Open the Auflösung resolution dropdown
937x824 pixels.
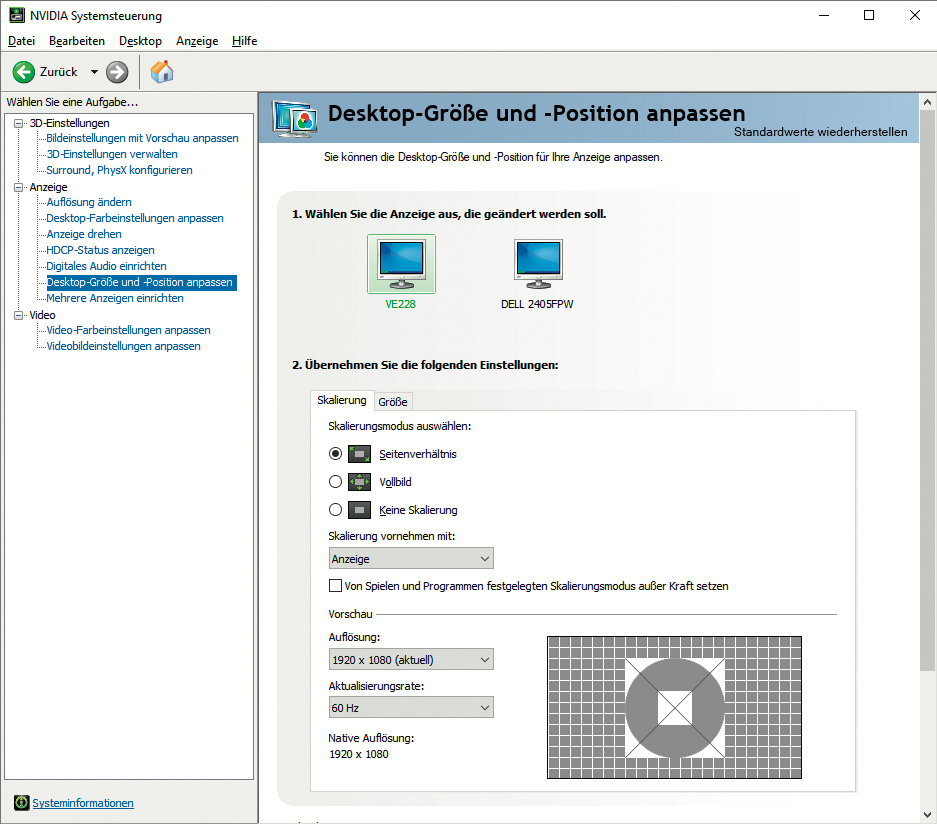point(411,660)
